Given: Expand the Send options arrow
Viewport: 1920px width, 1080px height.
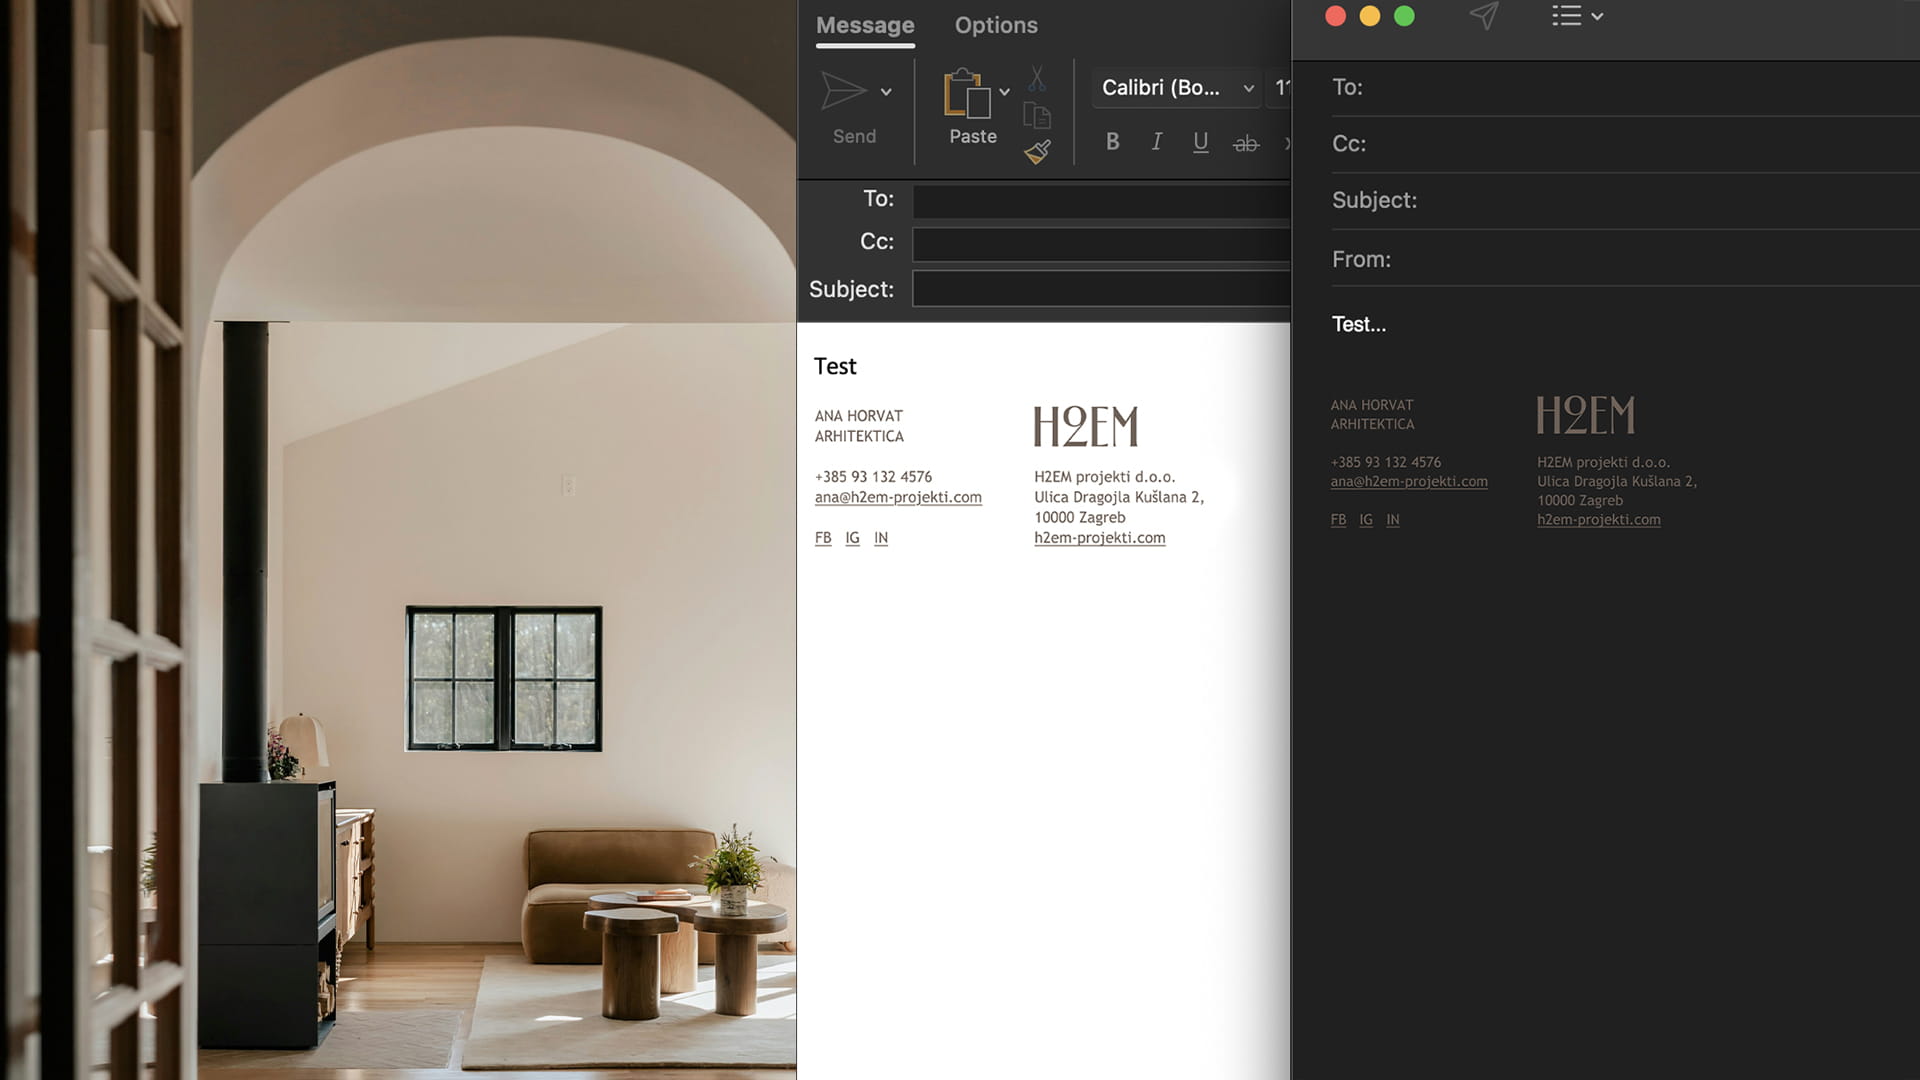Looking at the screenshot, I should click(x=886, y=92).
